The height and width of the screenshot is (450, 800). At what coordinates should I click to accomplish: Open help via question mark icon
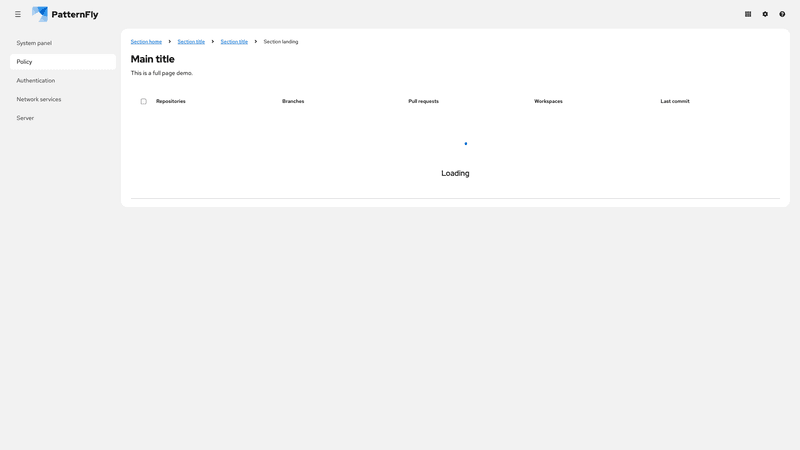(782, 14)
